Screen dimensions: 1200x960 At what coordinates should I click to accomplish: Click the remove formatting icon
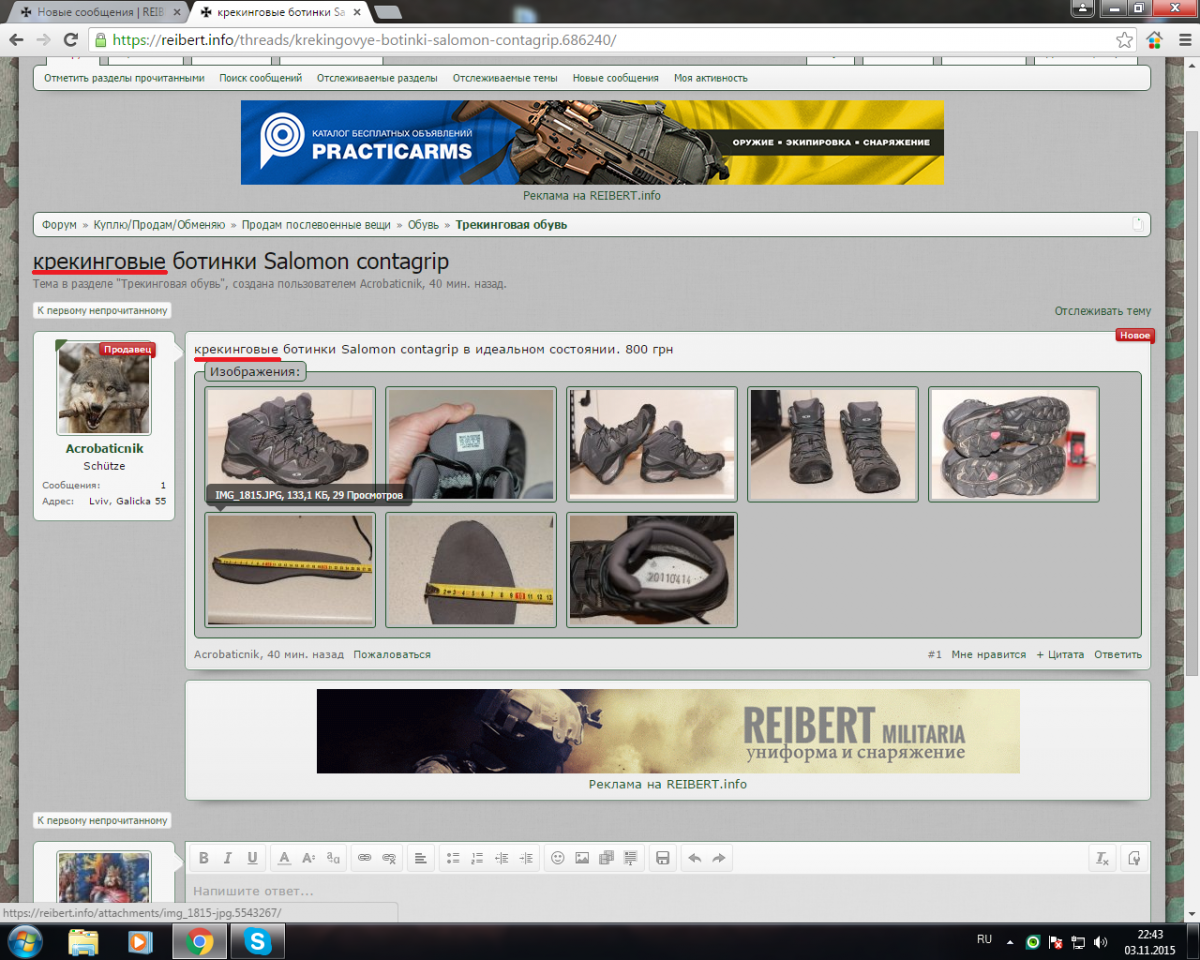tap(1102, 858)
